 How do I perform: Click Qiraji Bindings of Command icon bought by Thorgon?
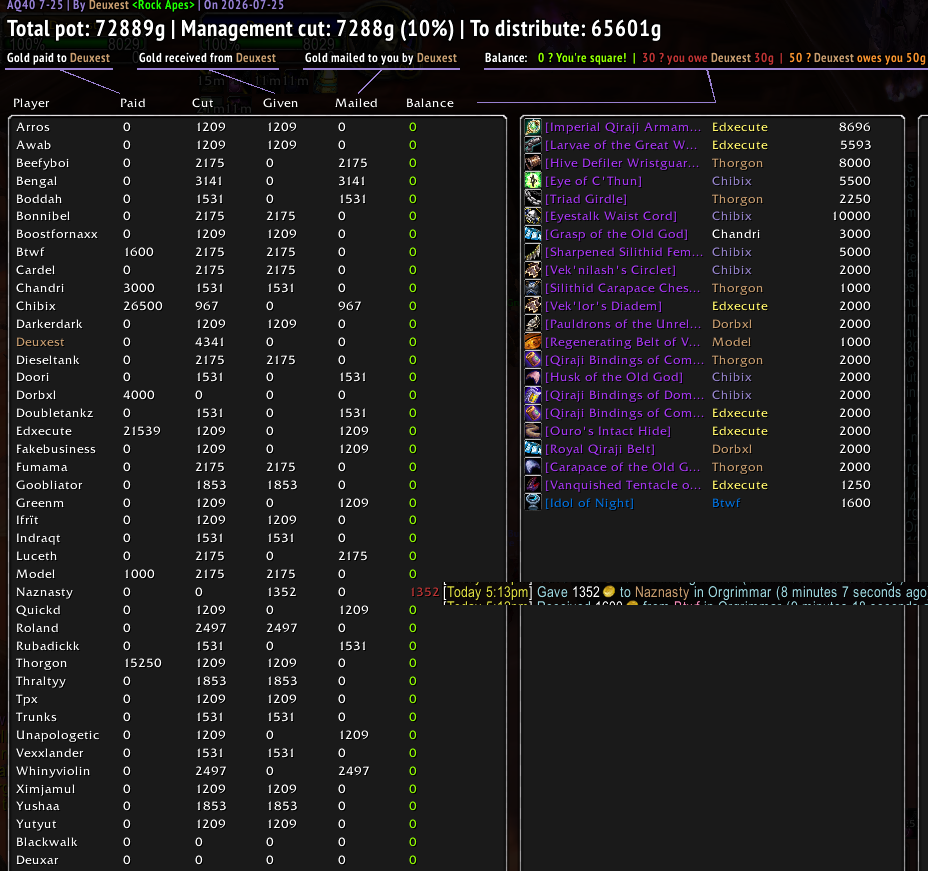pos(533,359)
